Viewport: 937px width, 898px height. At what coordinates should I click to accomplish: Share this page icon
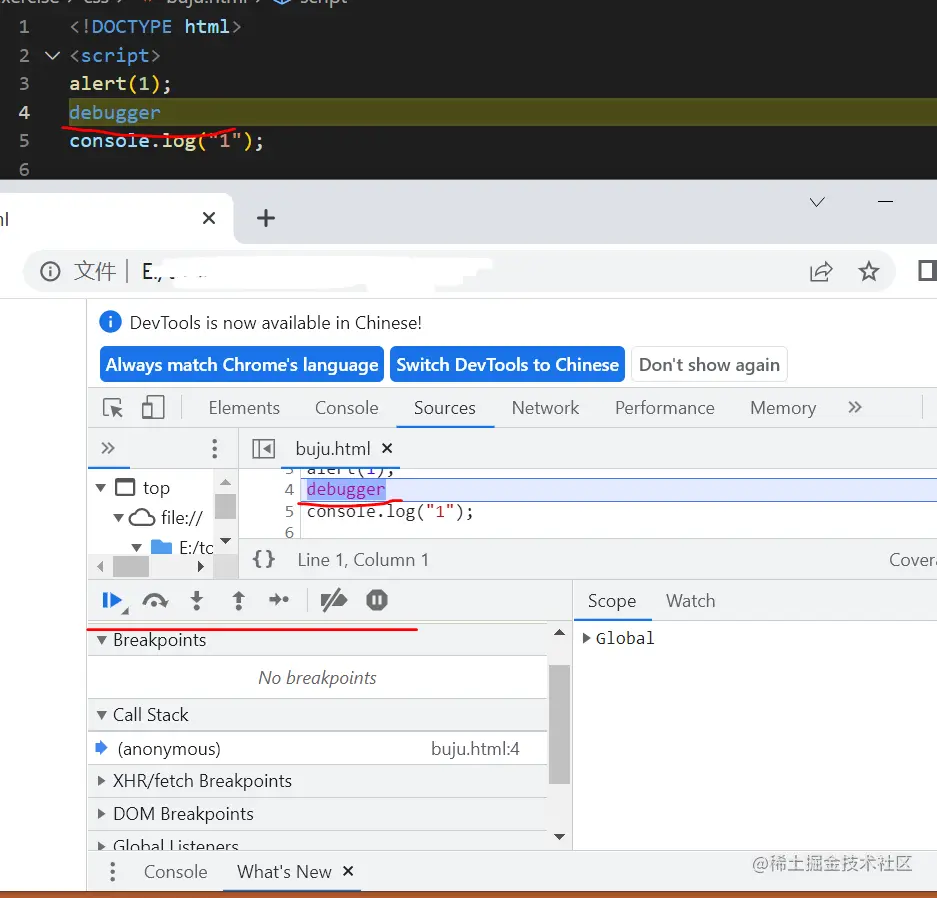pos(821,272)
